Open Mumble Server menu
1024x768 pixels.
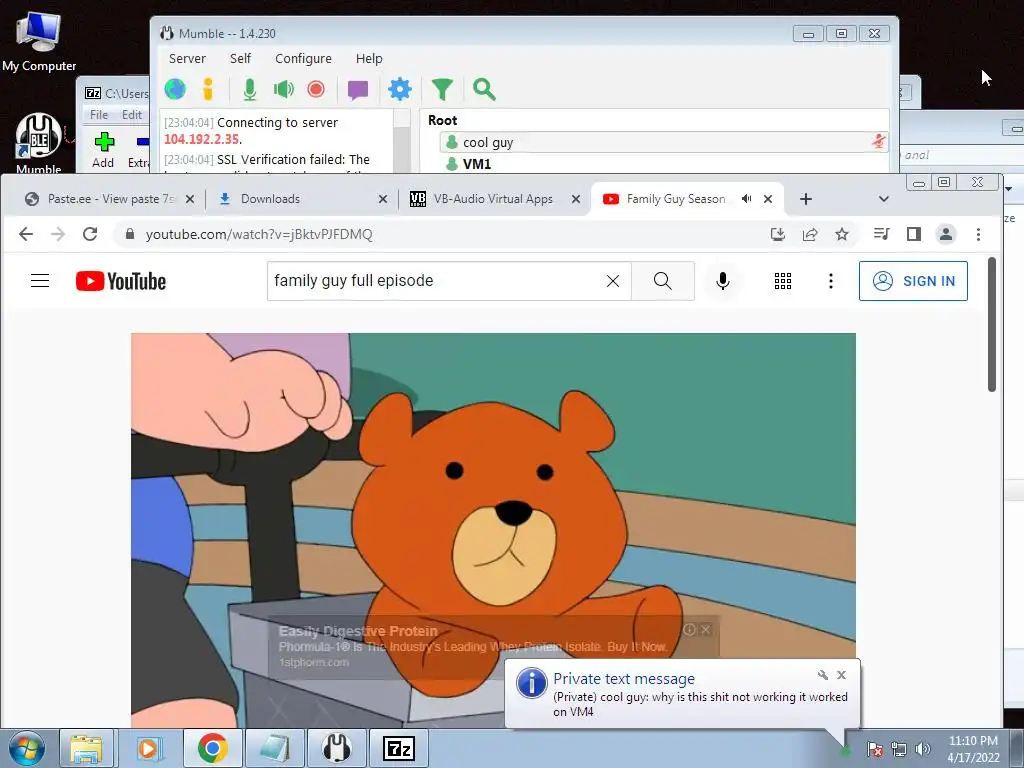(187, 58)
